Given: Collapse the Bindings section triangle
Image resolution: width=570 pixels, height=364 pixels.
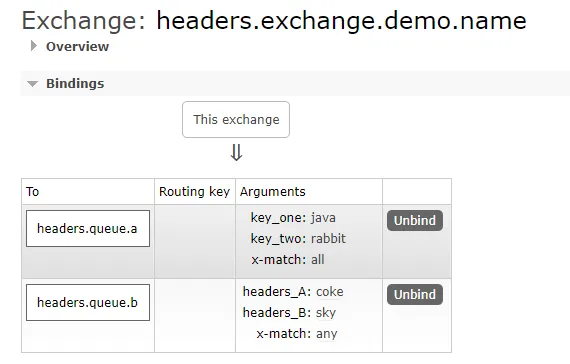Looking at the screenshot, I should click(32, 84).
